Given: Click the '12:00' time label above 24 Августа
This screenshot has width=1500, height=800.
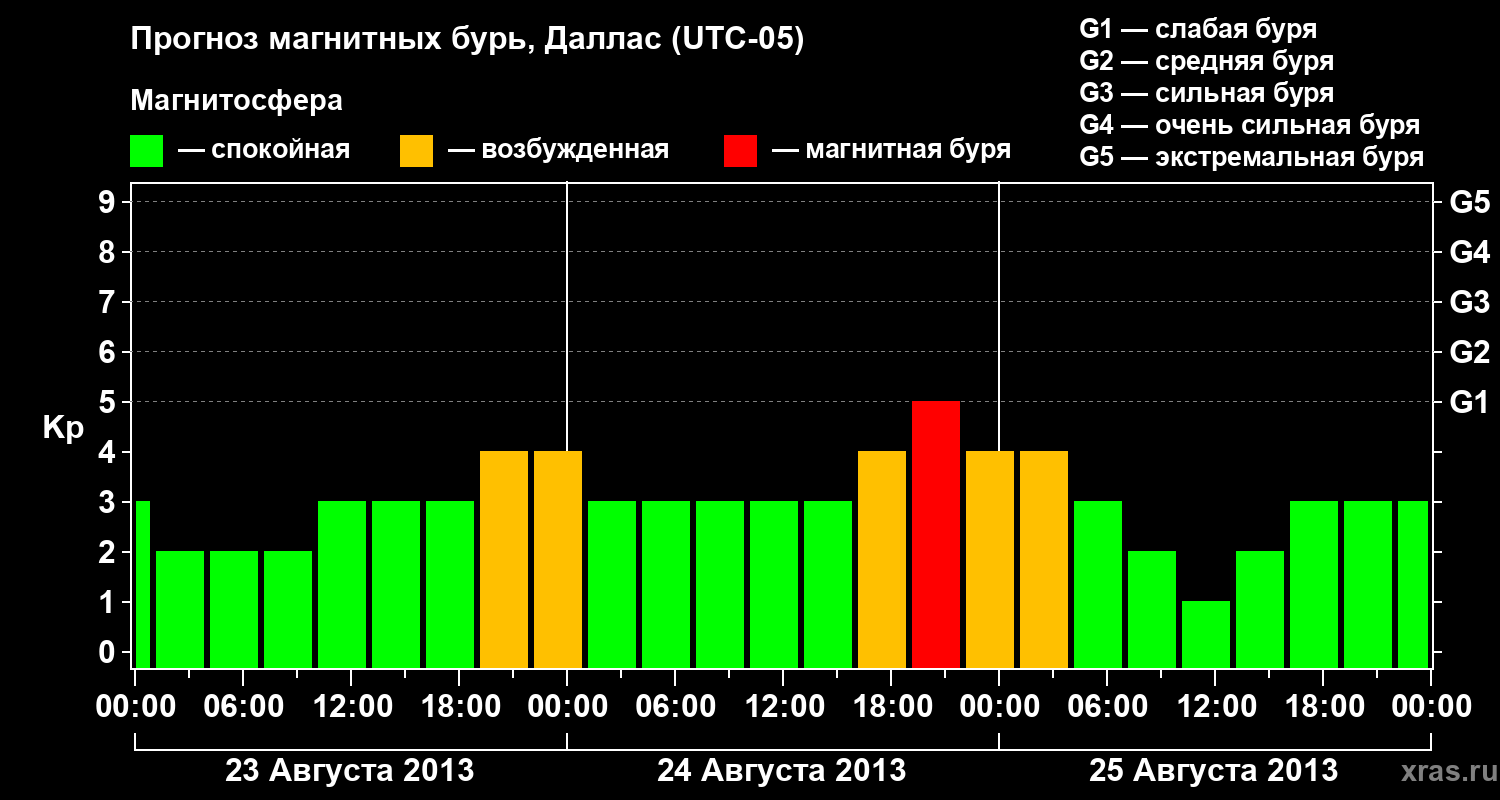Looking at the screenshot, I should click(x=783, y=707).
